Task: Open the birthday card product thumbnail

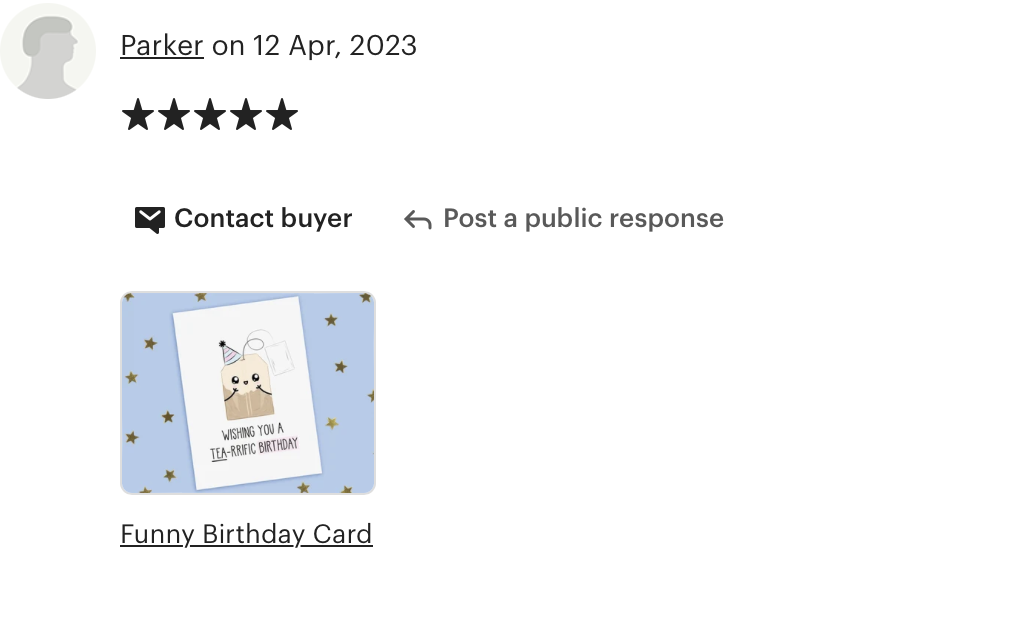Action: 248,393
